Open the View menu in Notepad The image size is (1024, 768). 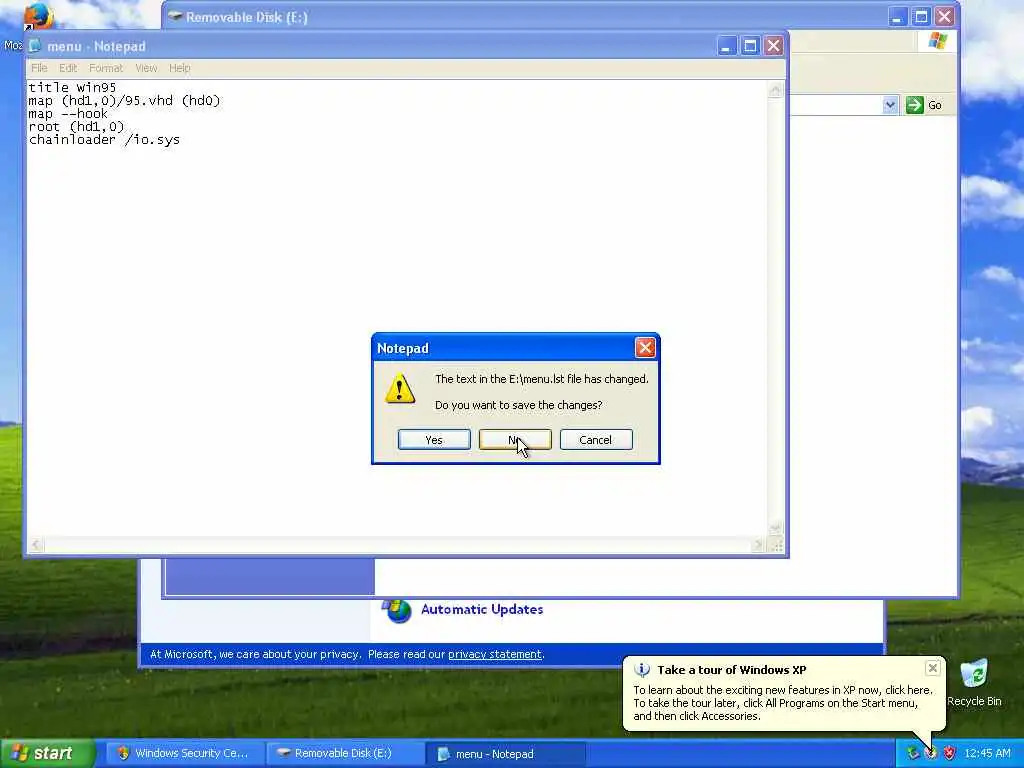pos(146,68)
